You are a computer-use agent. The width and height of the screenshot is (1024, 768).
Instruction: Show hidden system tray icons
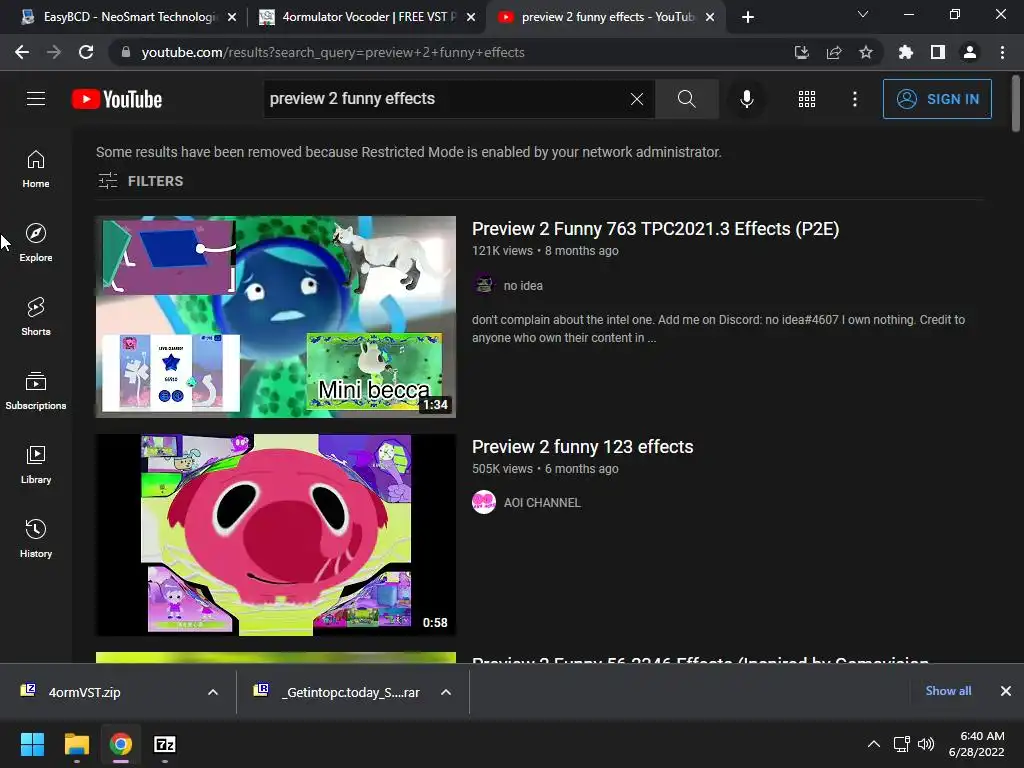click(x=874, y=744)
